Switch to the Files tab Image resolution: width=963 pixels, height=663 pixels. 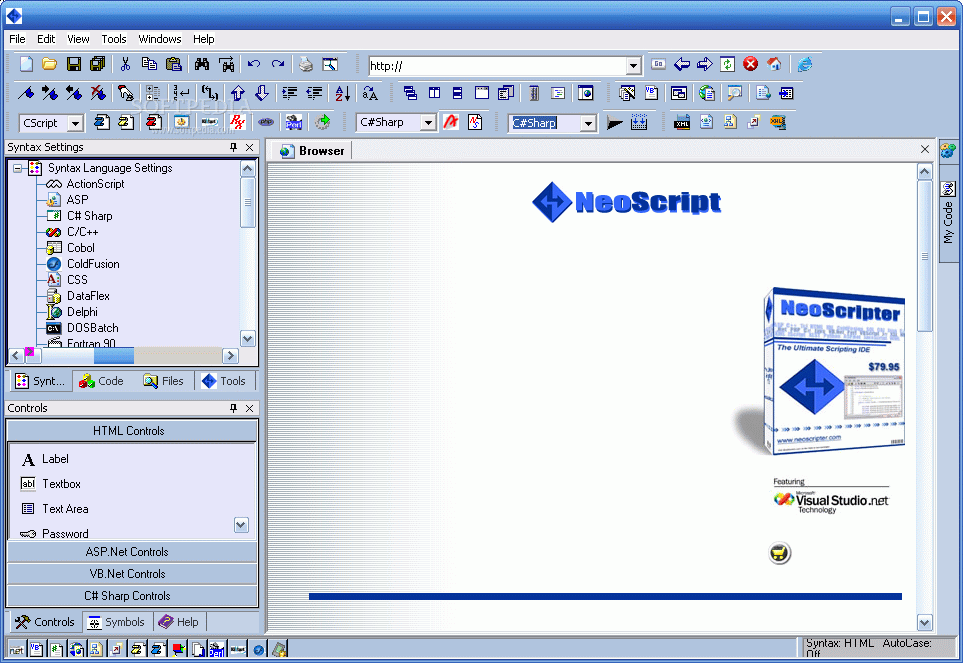164,381
